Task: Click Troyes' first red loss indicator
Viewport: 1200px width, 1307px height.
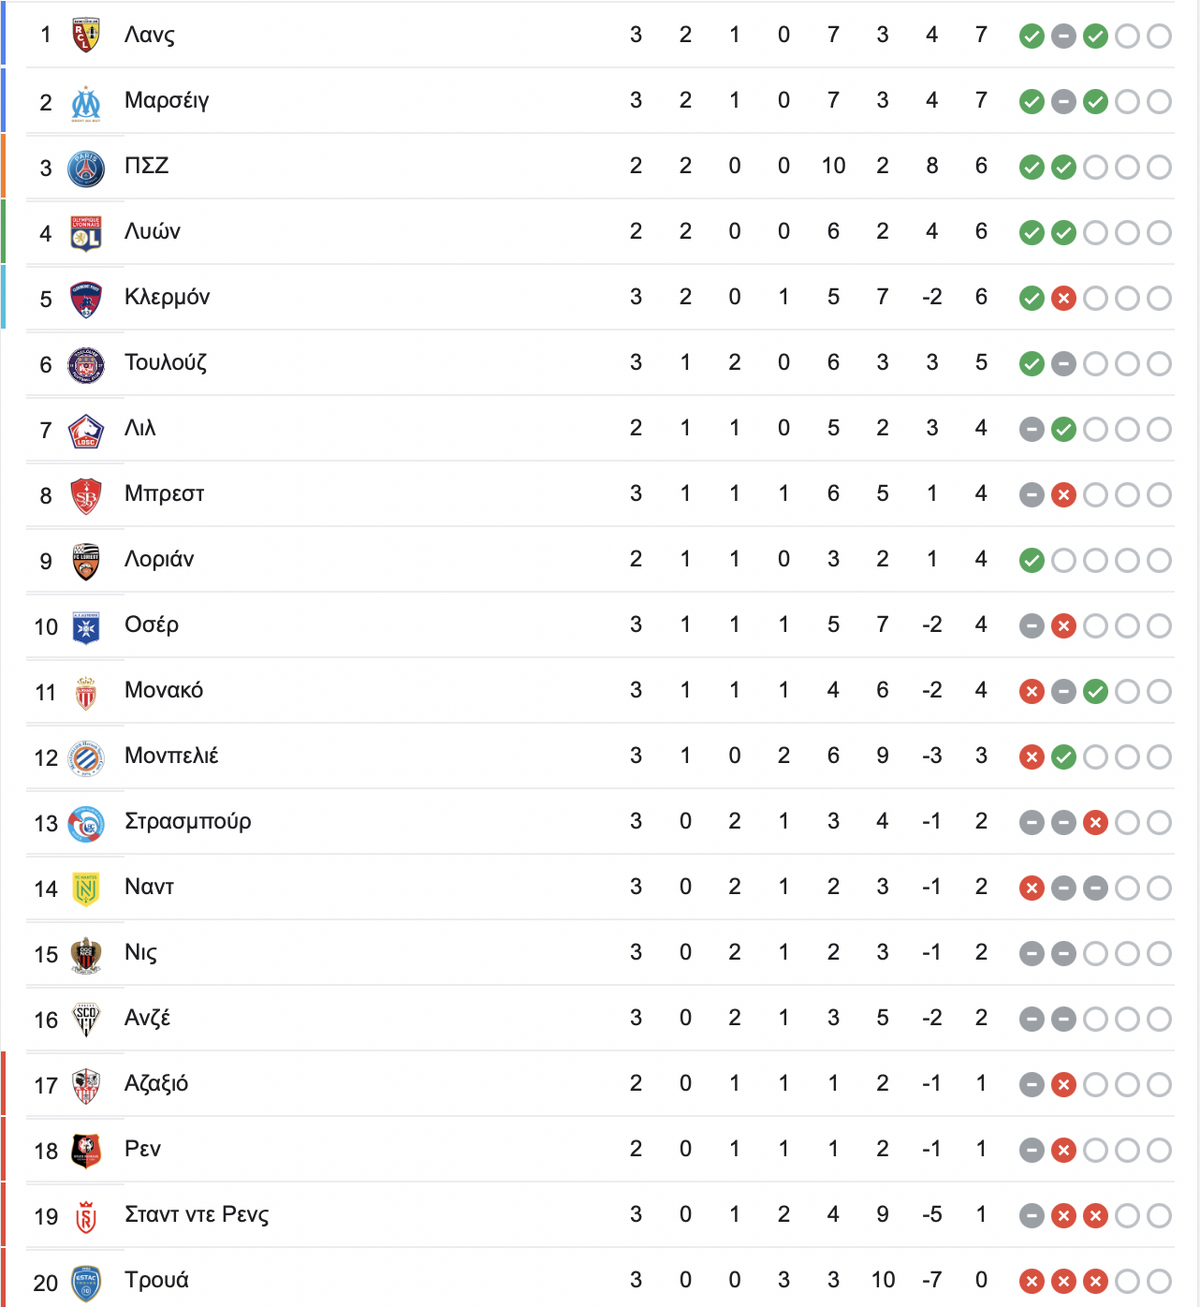Action: point(1032,1281)
